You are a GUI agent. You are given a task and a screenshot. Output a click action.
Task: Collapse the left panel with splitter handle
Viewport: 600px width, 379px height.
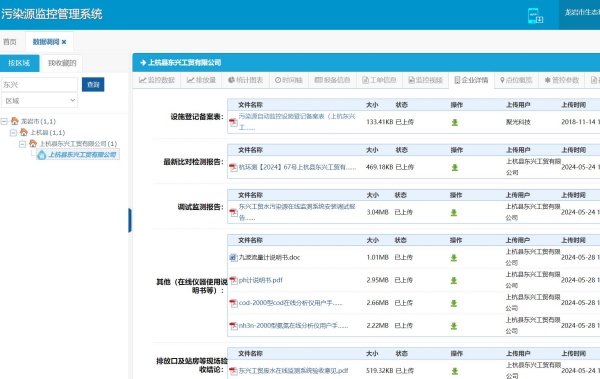point(130,221)
